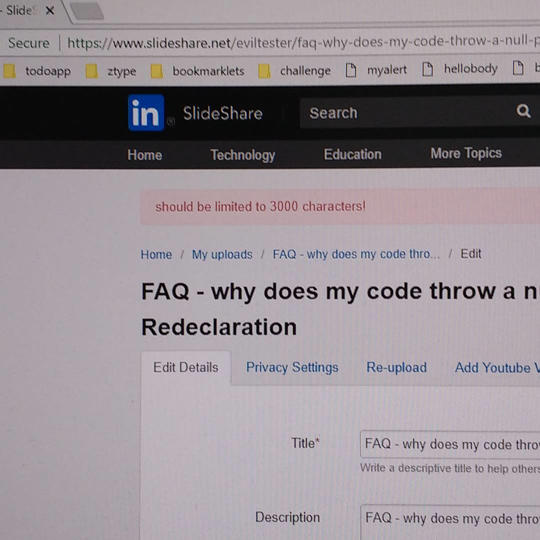Run the myalert bookmark
The width and height of the screenshot is (540, 540).
pyautogui.click(x=376, y=70)
